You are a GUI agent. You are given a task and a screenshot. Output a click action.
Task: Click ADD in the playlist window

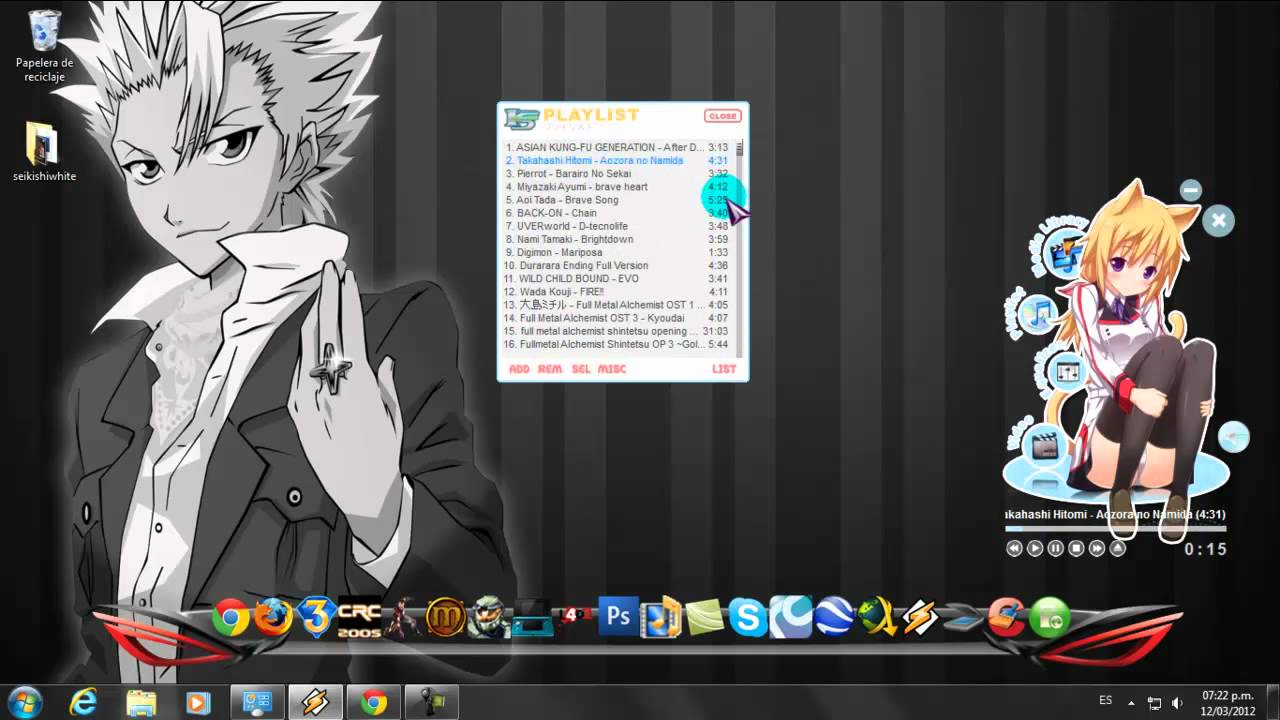coord(519,369)
